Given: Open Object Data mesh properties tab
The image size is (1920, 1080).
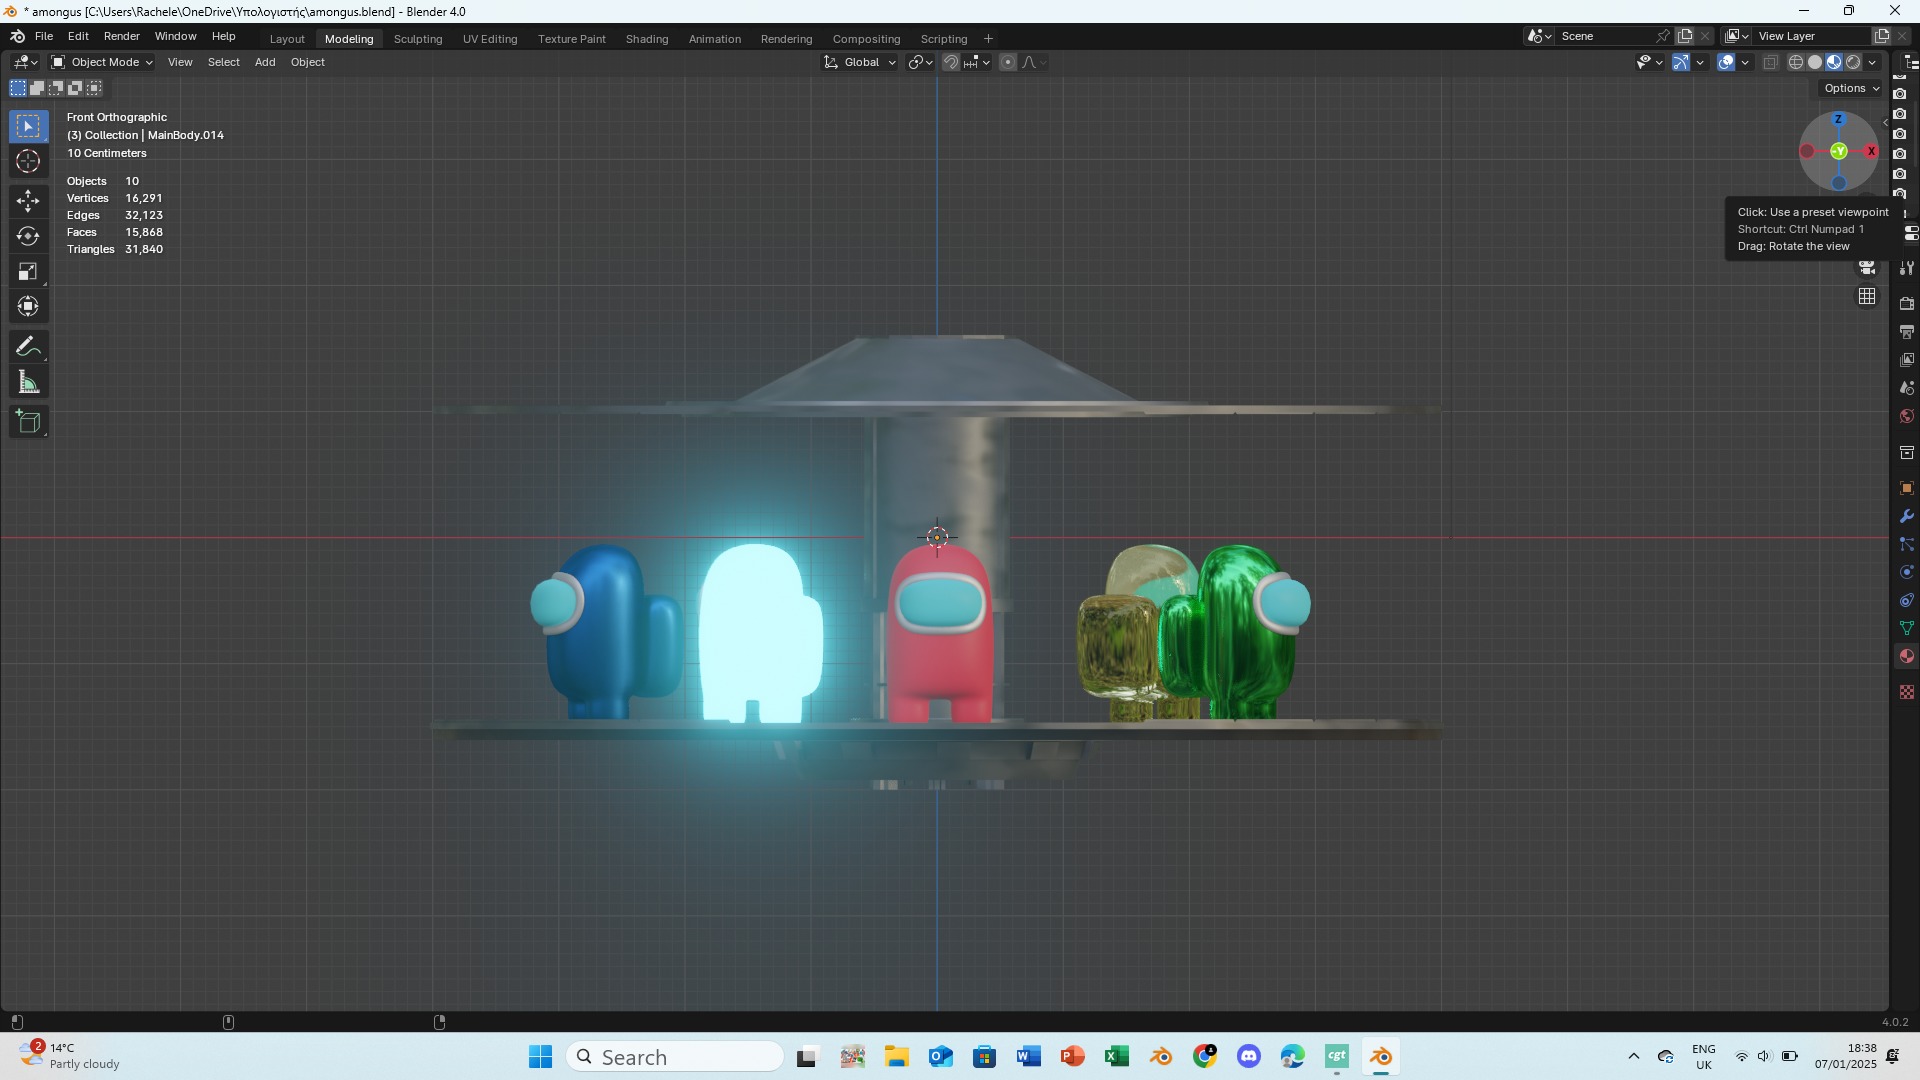Looking at the screenshot, I should click(x=1907, y=628).
